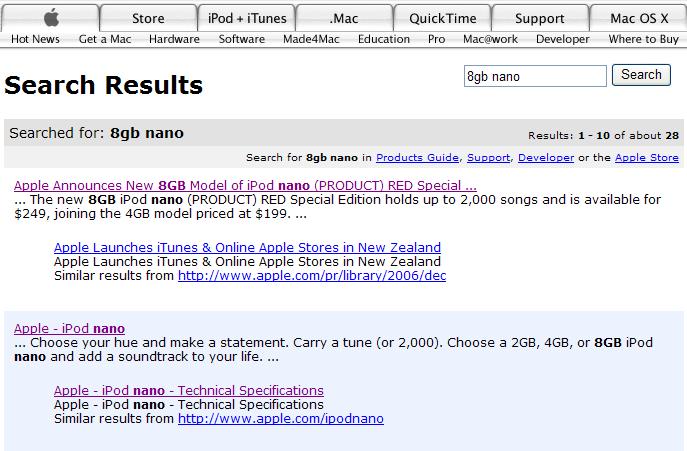
Task: Open the apple.com/ipodnano similar results URL
Action: (x=281, y=419)
